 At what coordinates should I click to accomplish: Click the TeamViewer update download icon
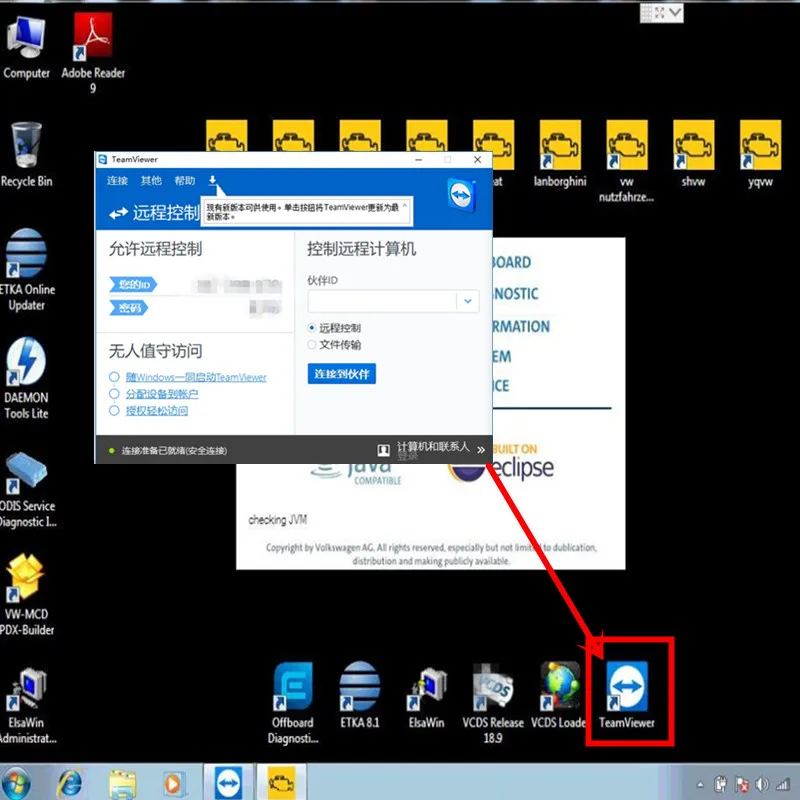[213, 180]
